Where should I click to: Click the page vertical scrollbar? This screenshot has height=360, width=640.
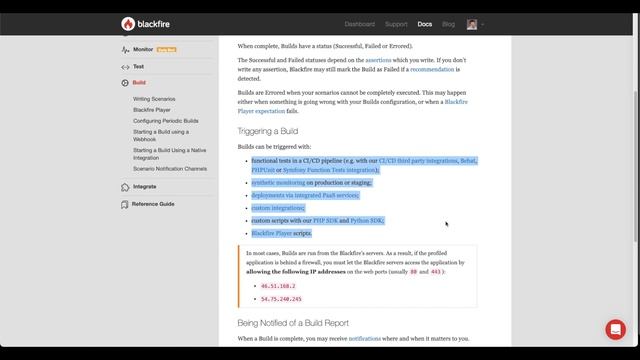tap(636, 167)
